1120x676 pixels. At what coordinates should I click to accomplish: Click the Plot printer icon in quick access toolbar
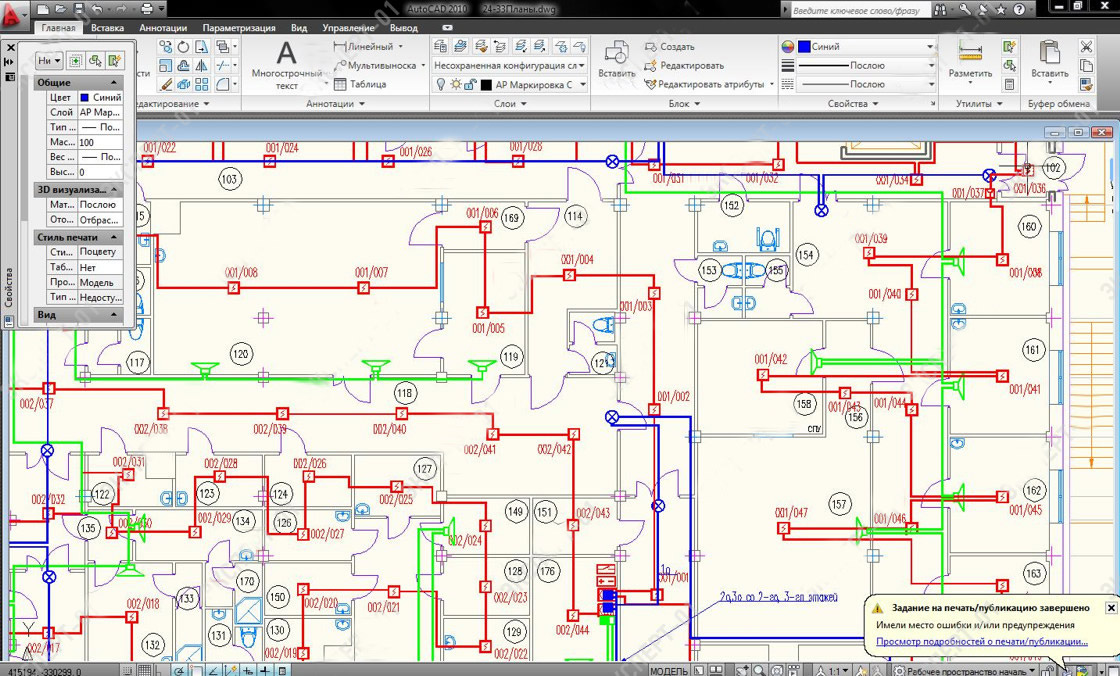(146, 9)
